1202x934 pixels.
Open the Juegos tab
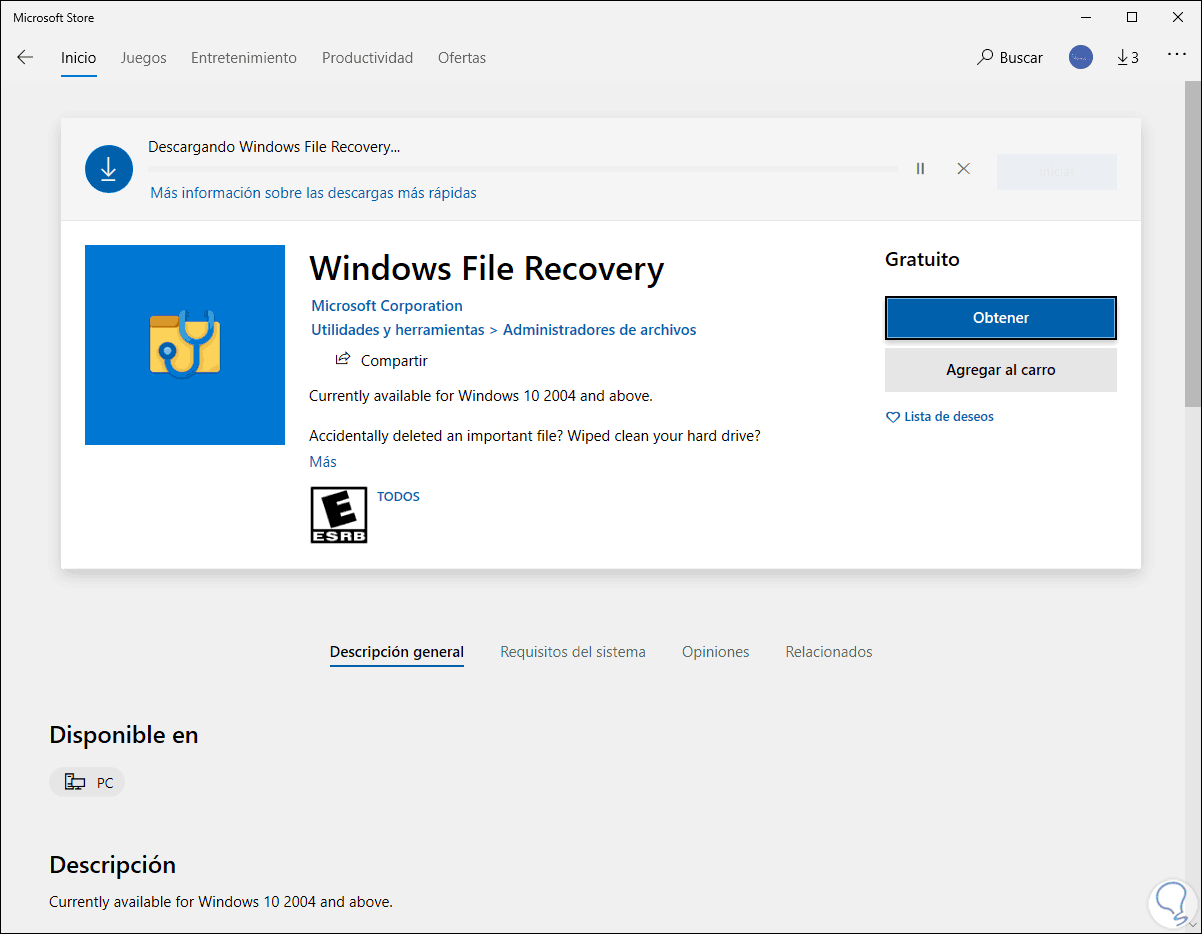144,58
